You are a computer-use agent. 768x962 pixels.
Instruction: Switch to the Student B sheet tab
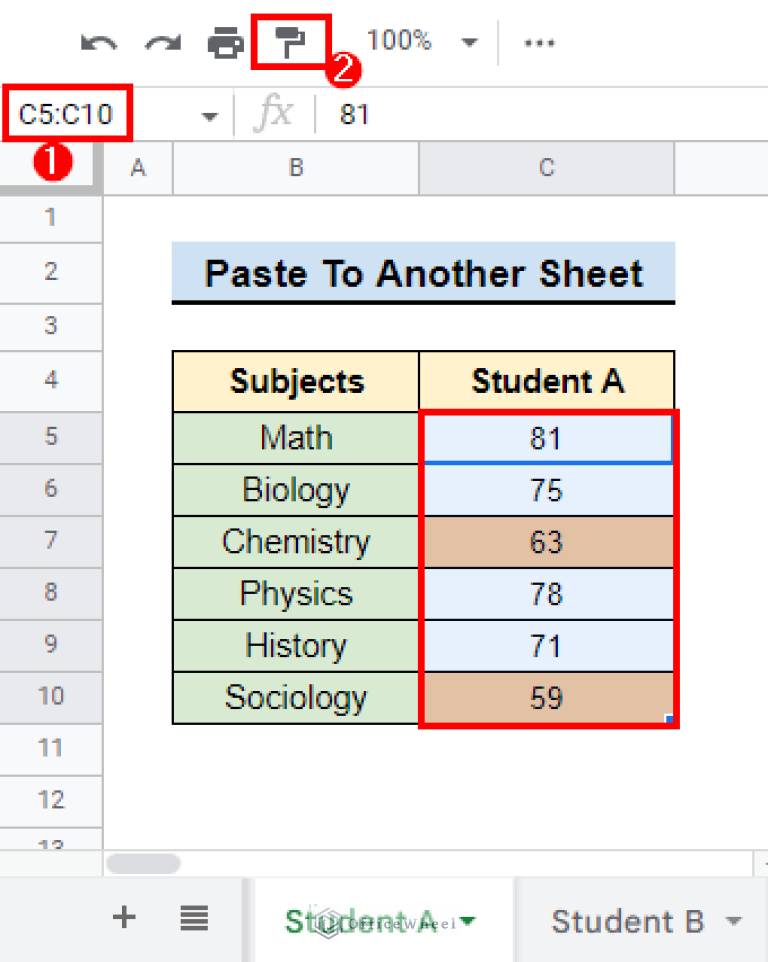630,921
